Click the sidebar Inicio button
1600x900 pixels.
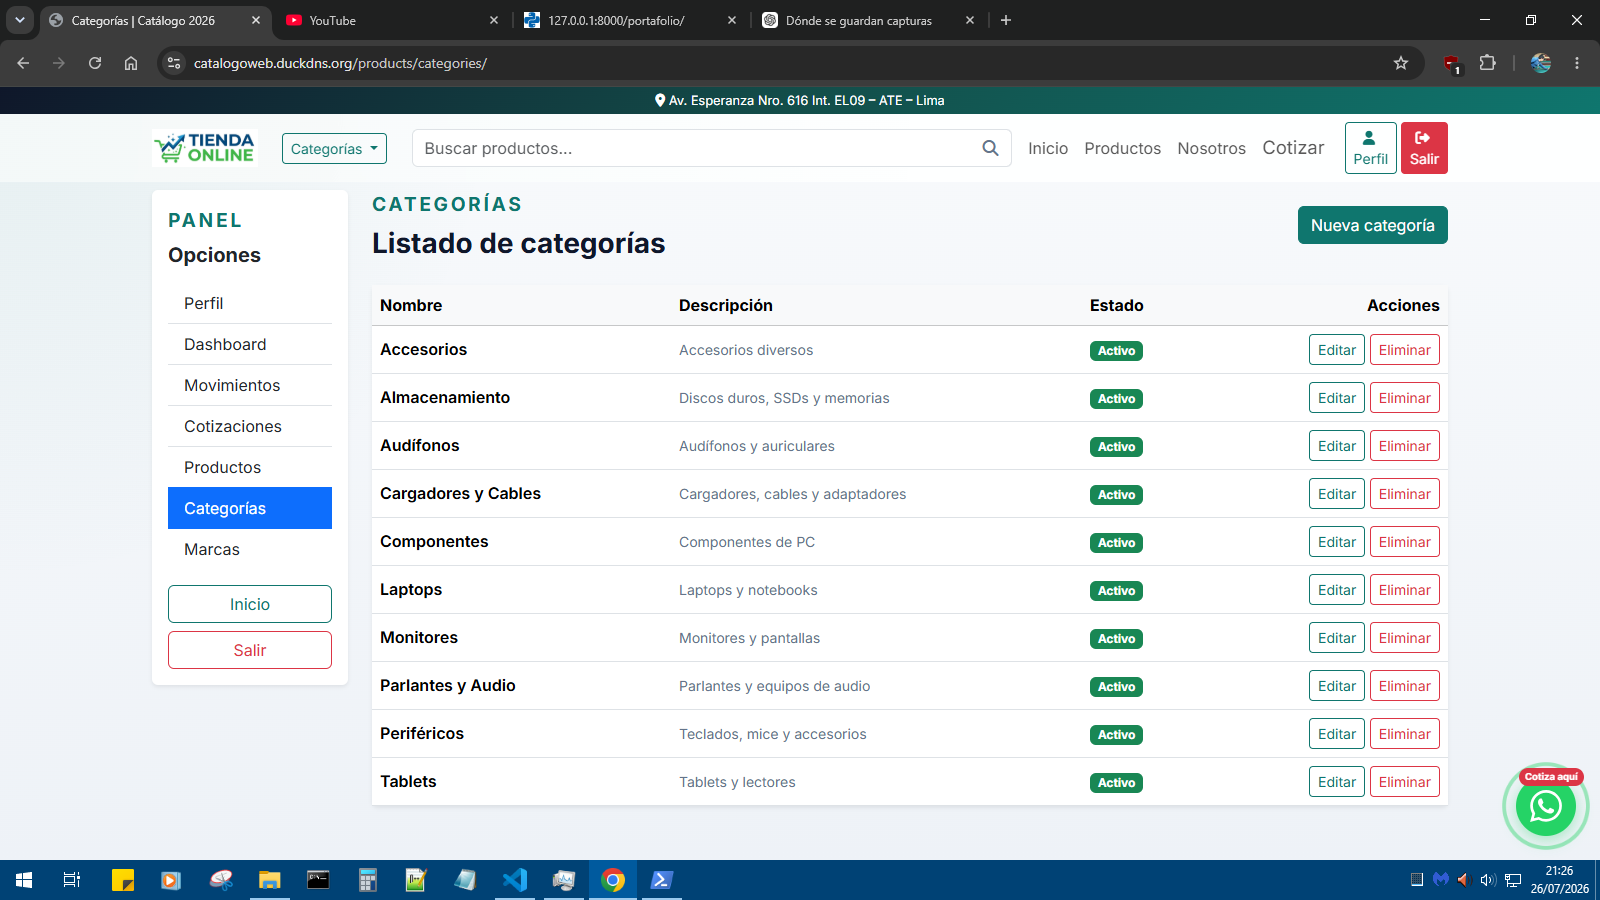pyautogui.click(x=250, y=604)
